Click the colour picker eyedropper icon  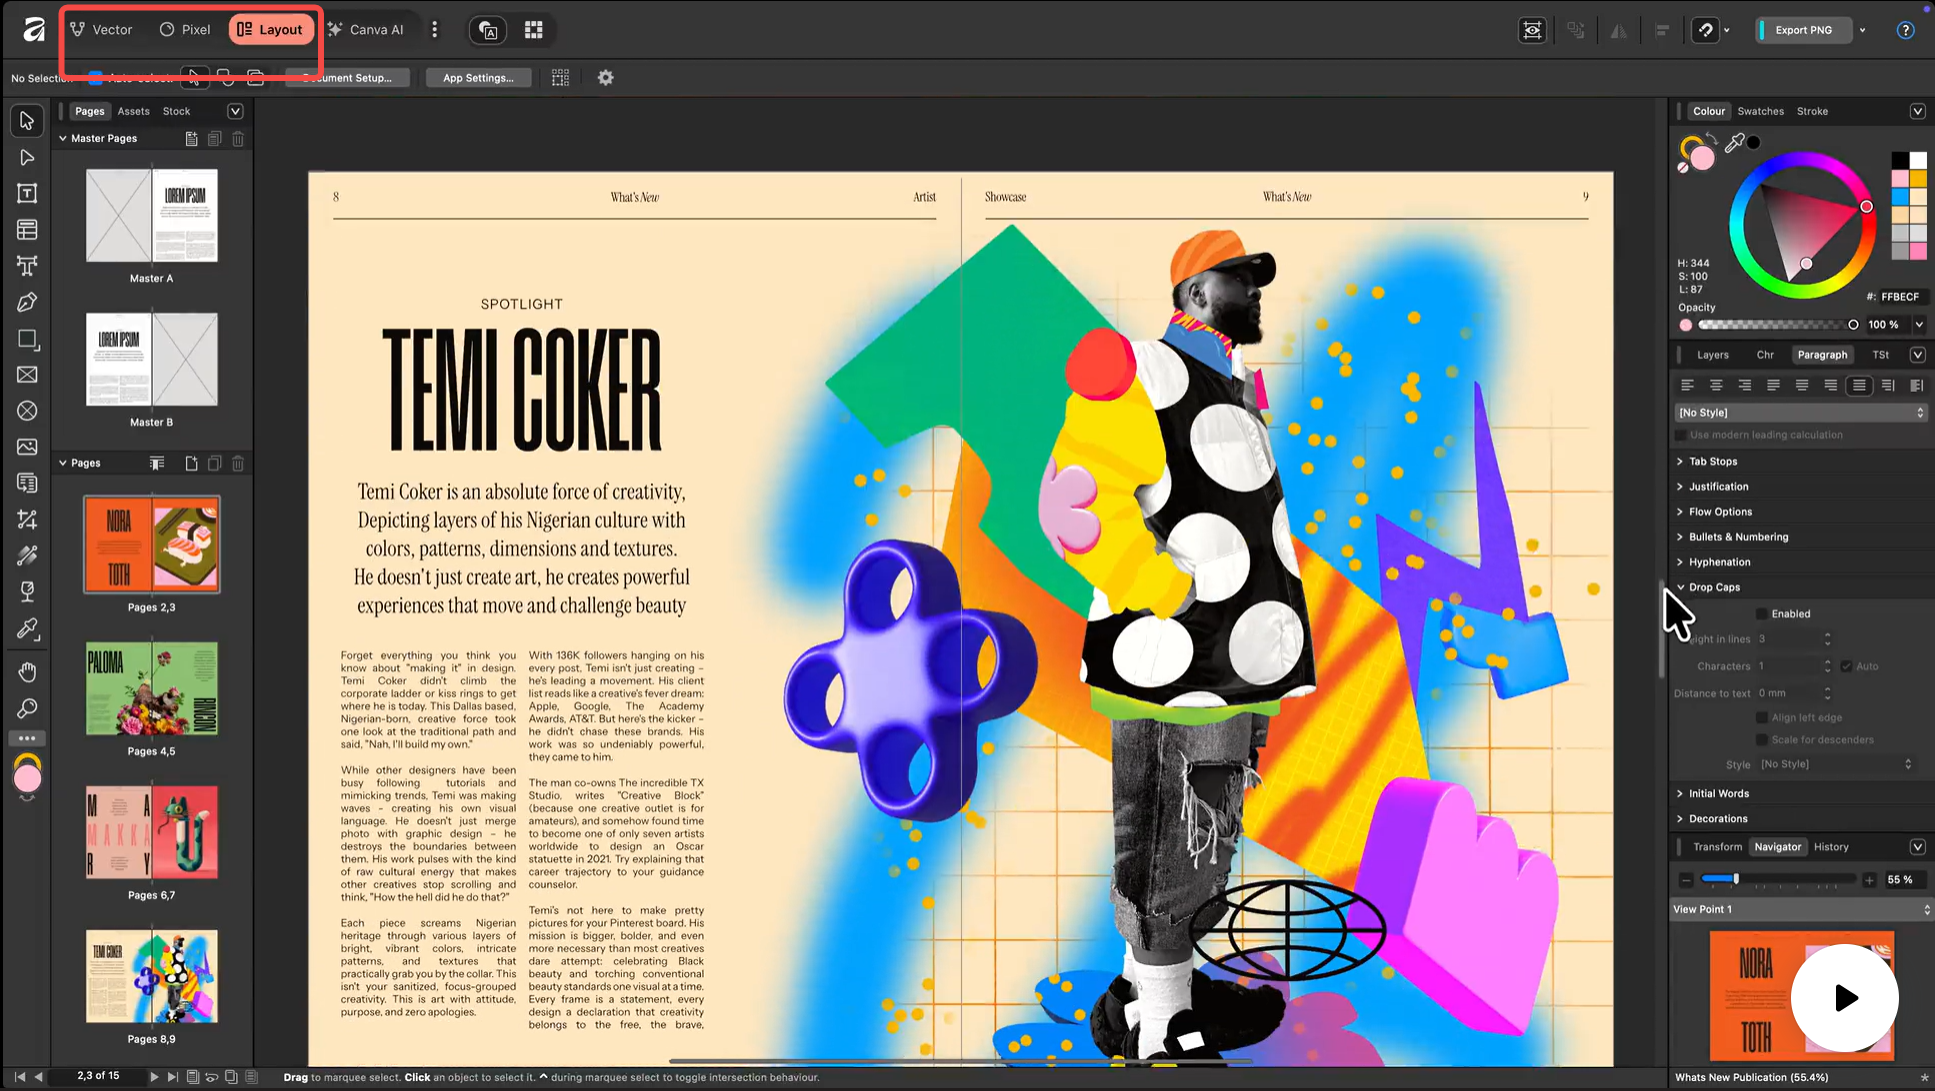click(x=1734, y=143)
